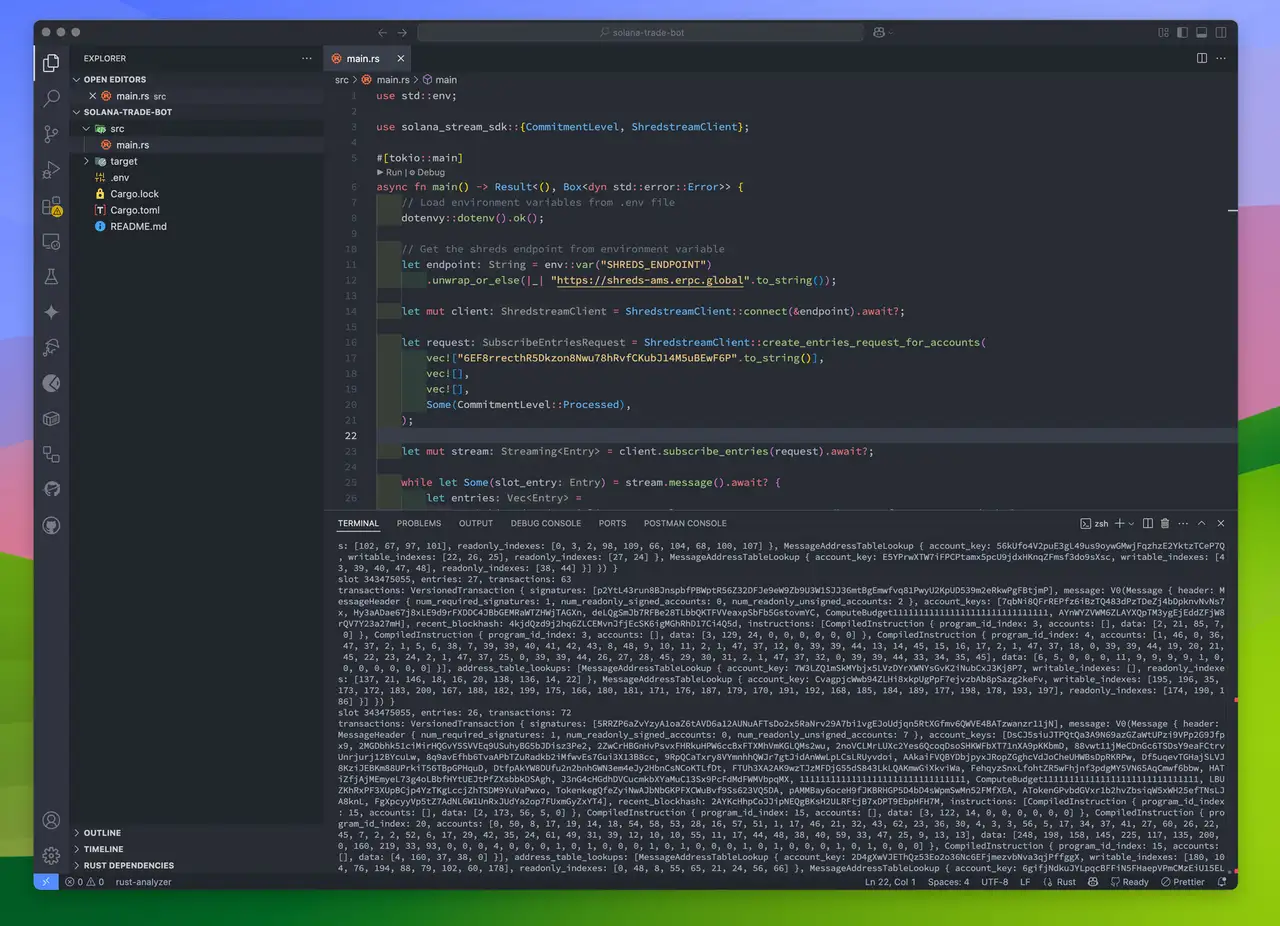
Task: Open the Prettier status bar item
Action: pyautogui.click(x=1183, y=882)
